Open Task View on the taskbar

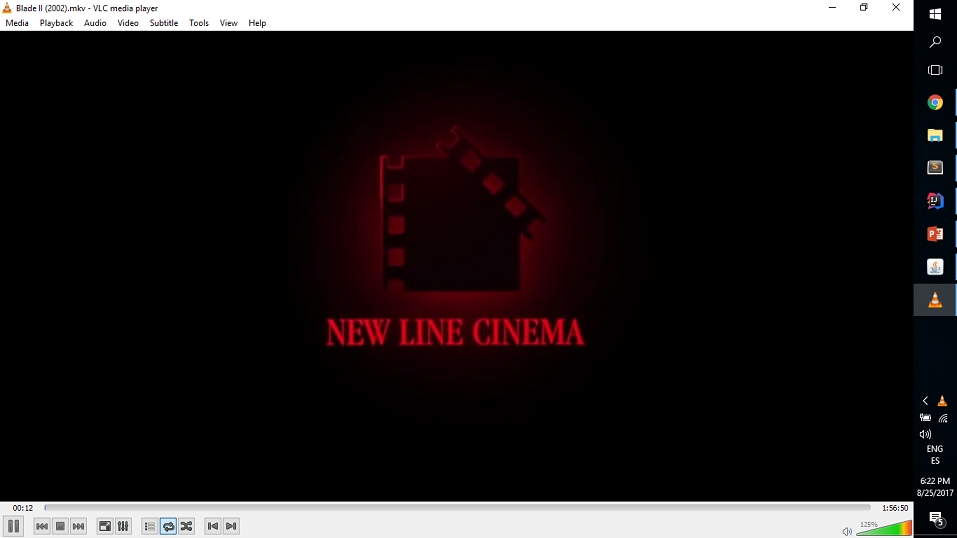935,70
